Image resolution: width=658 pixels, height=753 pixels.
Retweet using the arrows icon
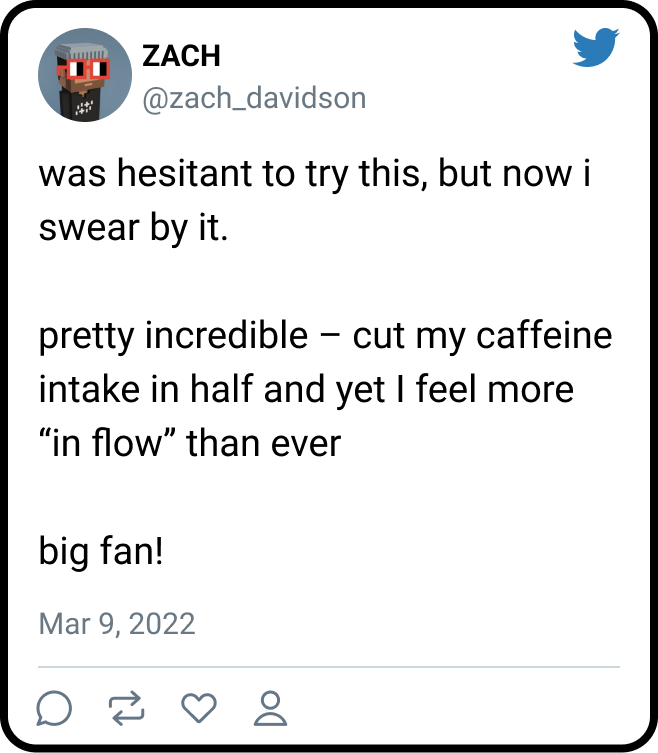click(127, 709)
